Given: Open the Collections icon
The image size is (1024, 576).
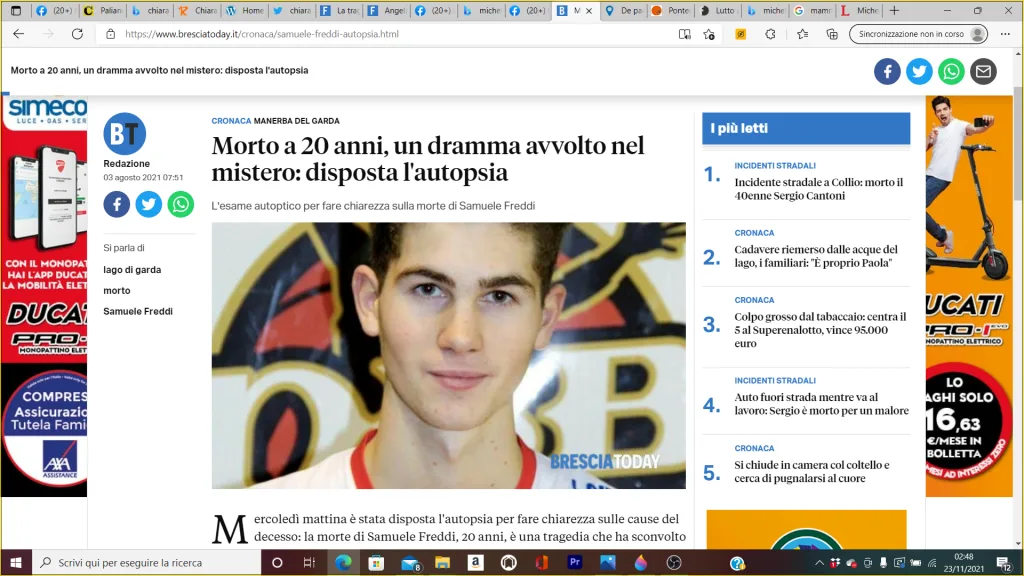Looking at the screenshot, I should pos(832,34).
